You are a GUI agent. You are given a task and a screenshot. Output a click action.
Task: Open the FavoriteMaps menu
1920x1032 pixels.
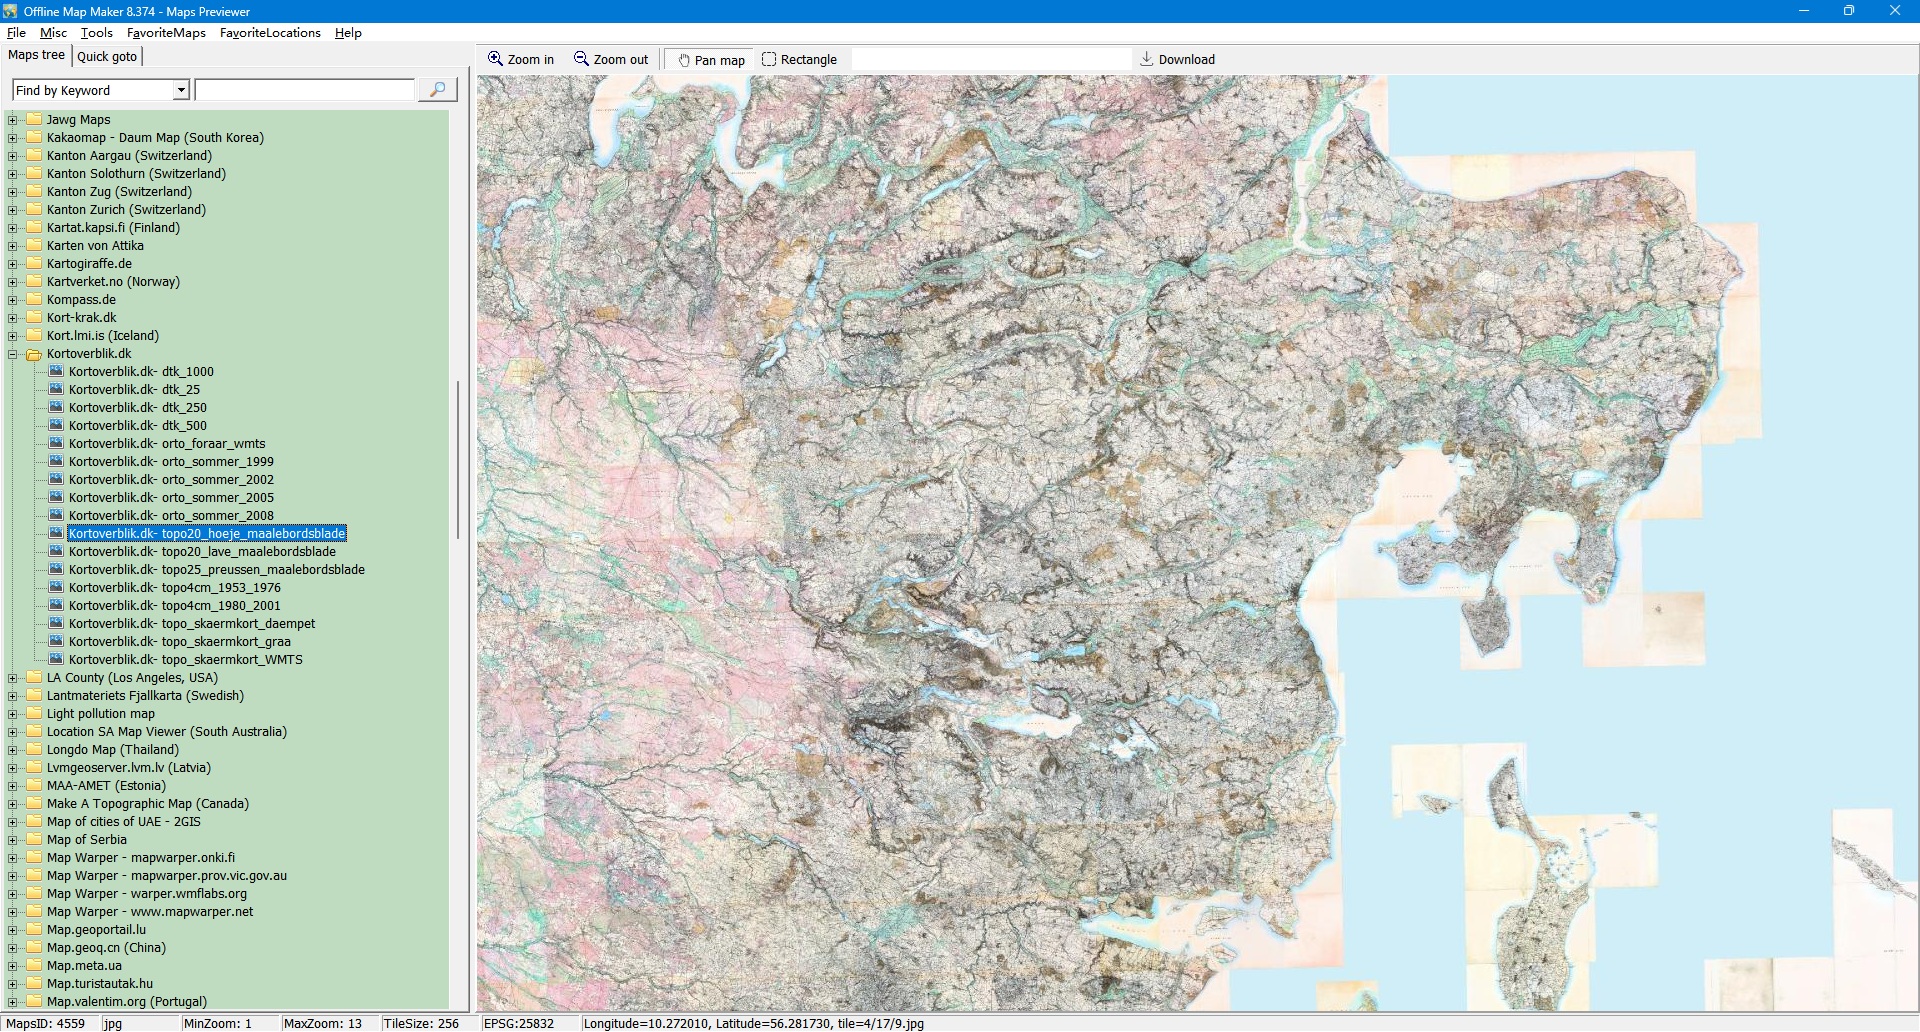[166, 33]
